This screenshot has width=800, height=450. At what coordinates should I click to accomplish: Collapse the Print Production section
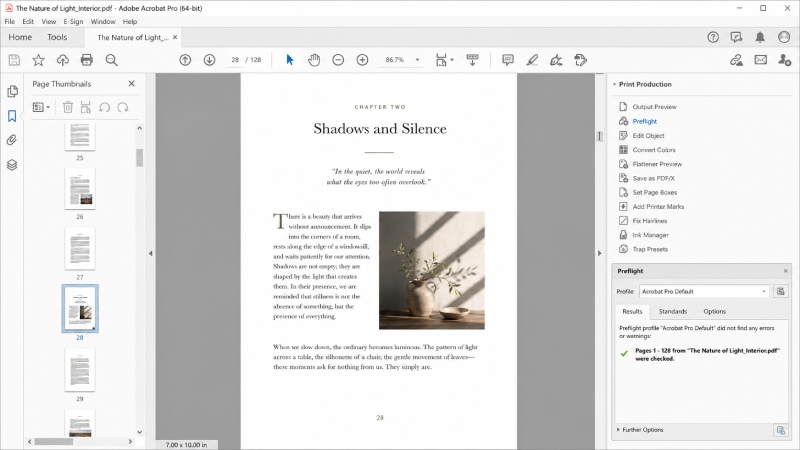pyautogui.click(x=615, y=84)
